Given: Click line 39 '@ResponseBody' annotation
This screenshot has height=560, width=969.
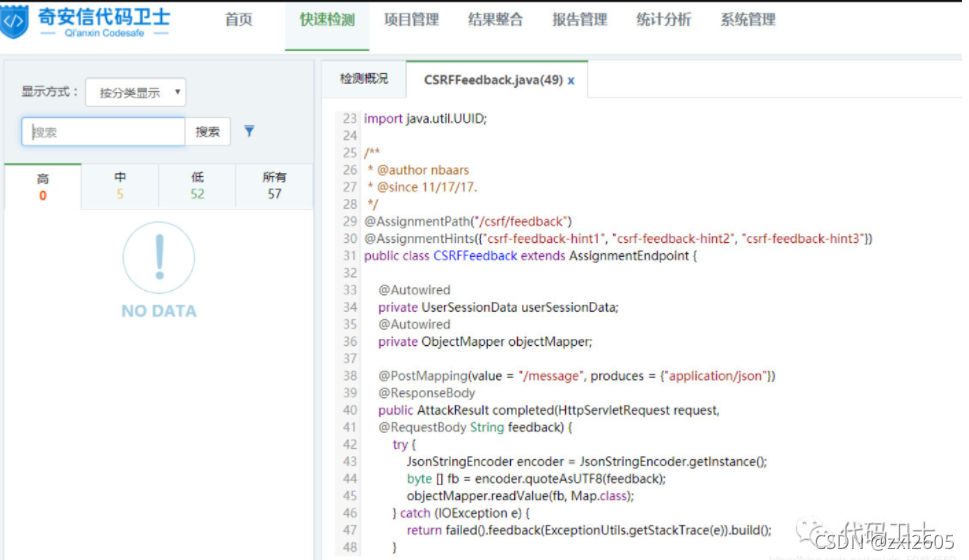Looking at the screenshot, I should click(x=426, y=393).
